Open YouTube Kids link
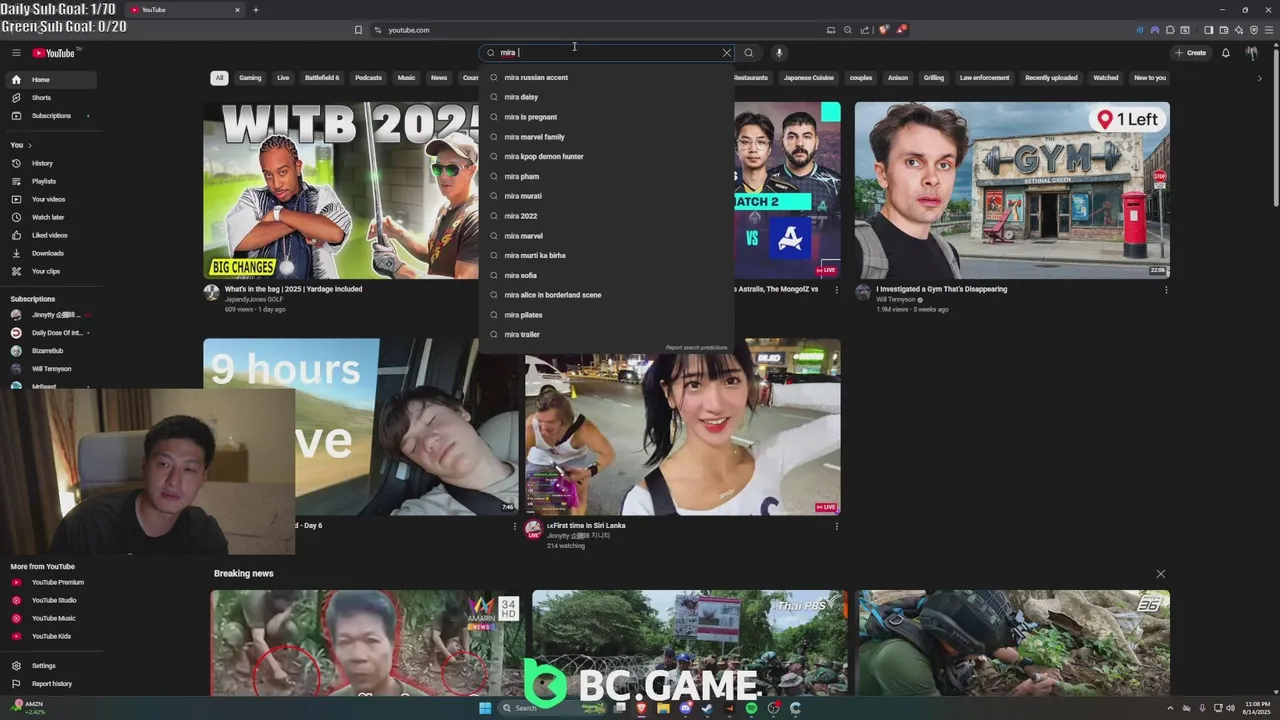Image resolution: width=1280 pixels, height=720 pixels. click(x=52, y=636)
